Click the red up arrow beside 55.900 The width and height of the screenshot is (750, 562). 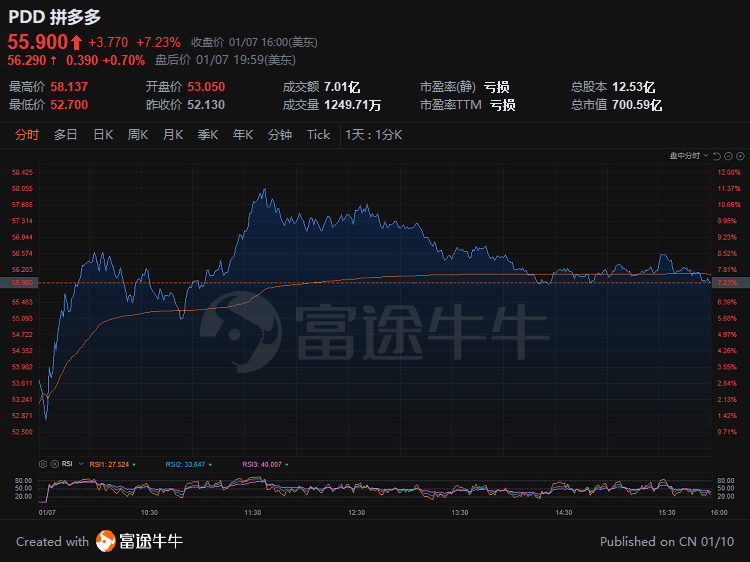(x=77, y=42)
